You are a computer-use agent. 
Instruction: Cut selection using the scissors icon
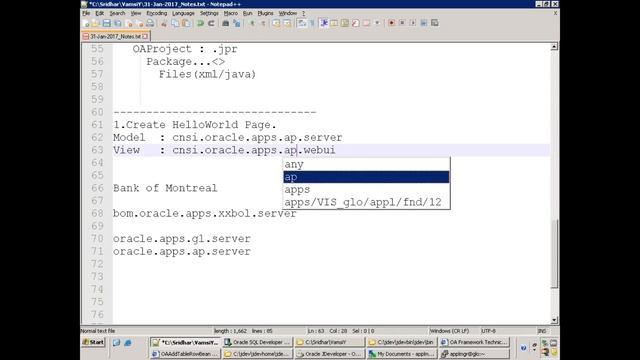(x=164, y=23)
